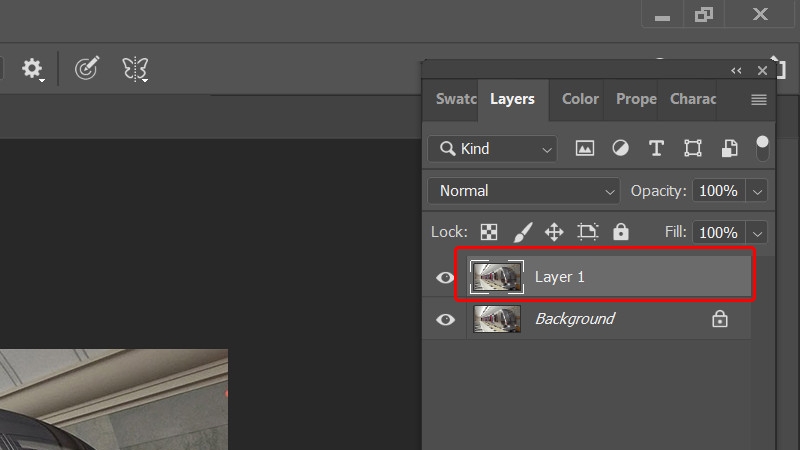Click the Layer 1 name
This screenshot has width=800, height=450.
pos(559,277)
